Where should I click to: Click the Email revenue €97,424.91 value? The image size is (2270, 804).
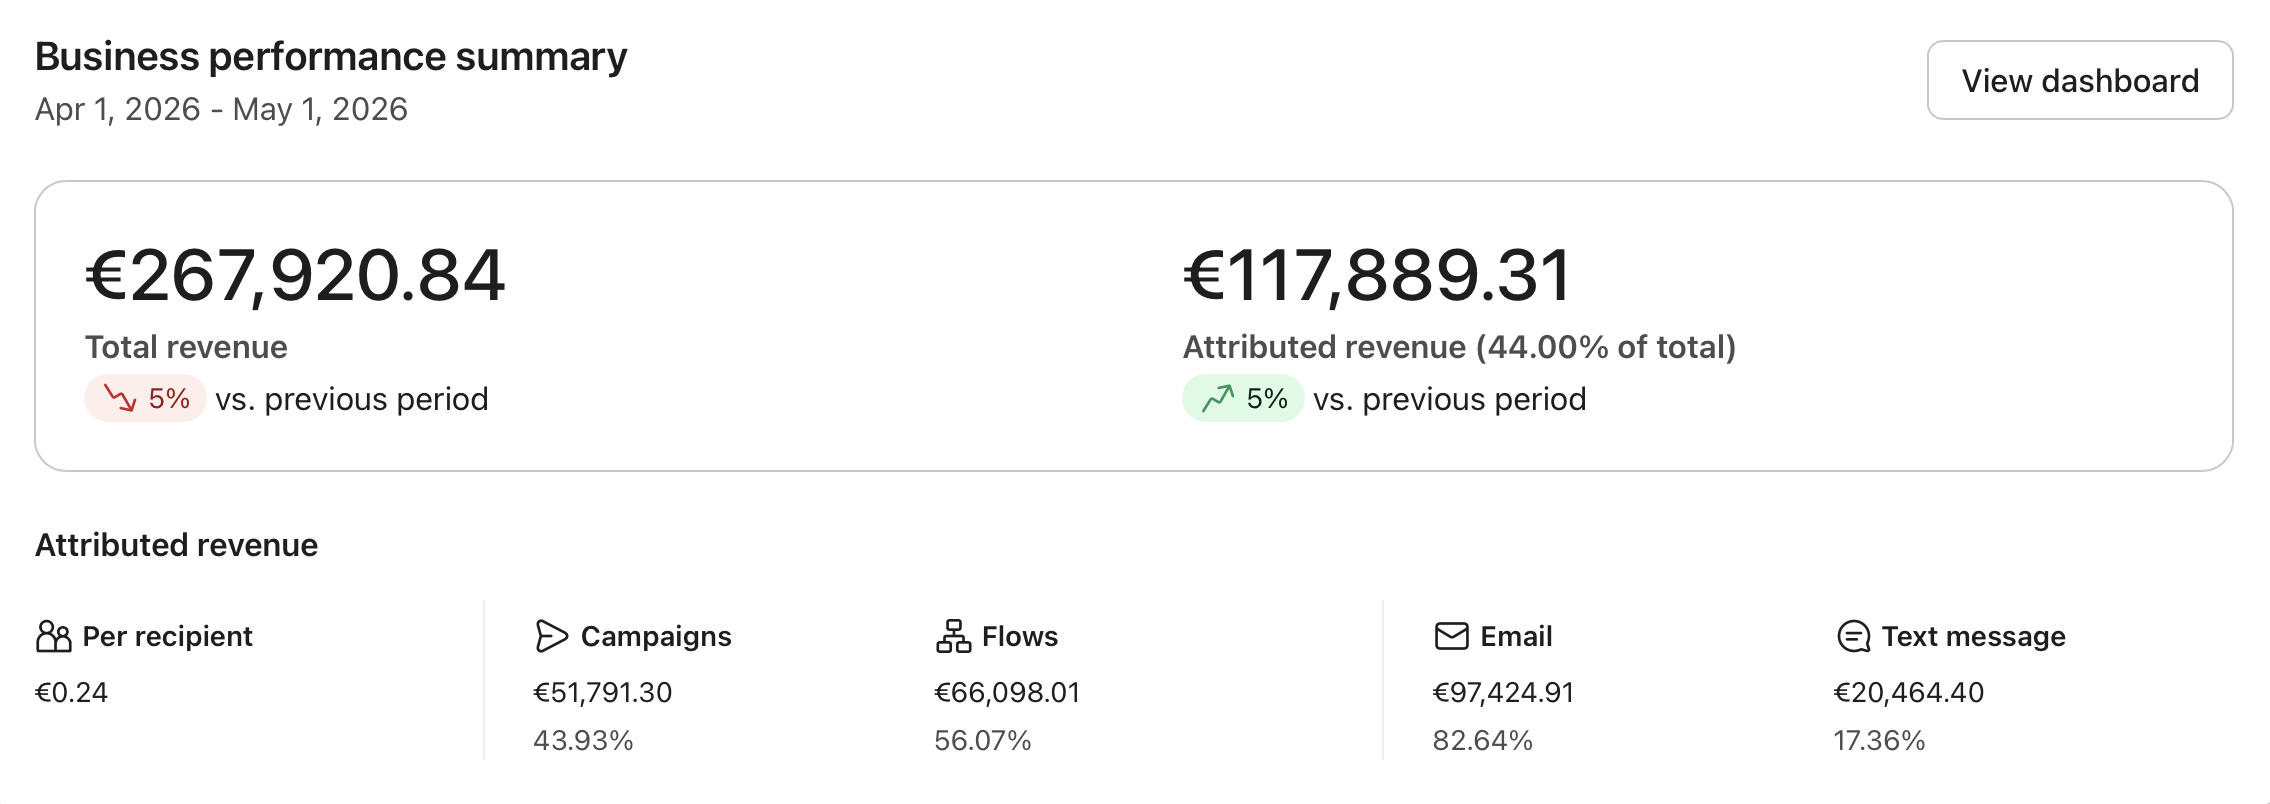click(1503, 692)
